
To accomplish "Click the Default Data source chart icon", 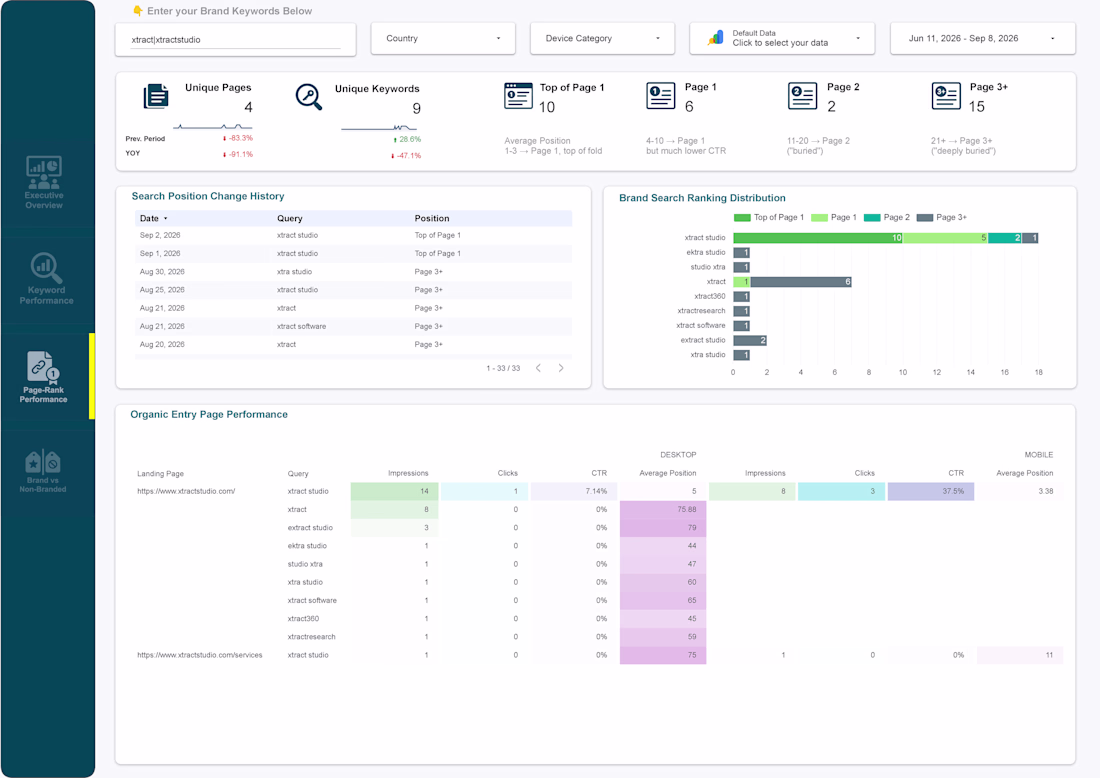I will pyautogui.click(x=716, y=38).
